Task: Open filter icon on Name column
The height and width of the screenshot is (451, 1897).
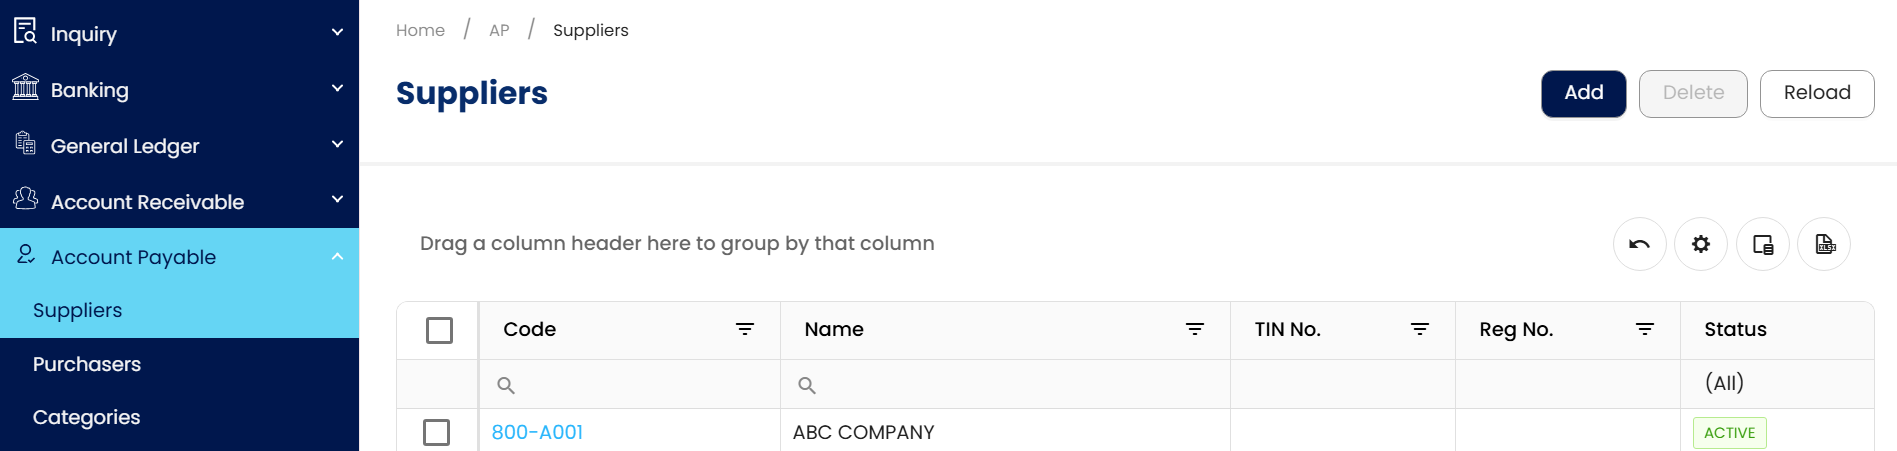Action: pos(1195,329)
